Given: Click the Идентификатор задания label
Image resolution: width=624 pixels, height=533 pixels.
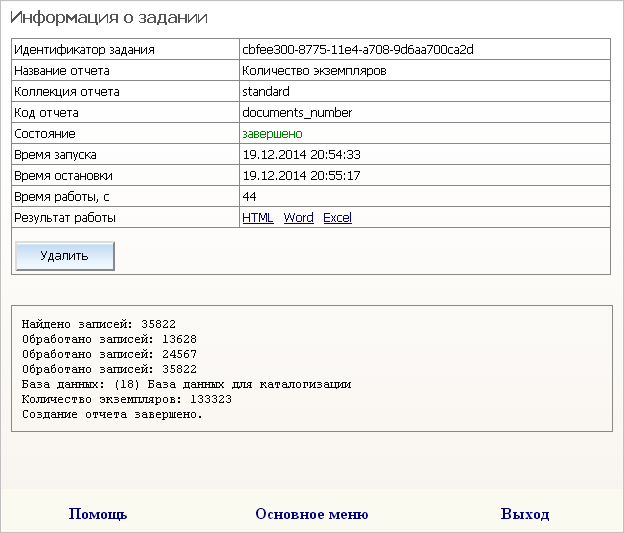Looking at the screenshot, I should click(84, 50).
